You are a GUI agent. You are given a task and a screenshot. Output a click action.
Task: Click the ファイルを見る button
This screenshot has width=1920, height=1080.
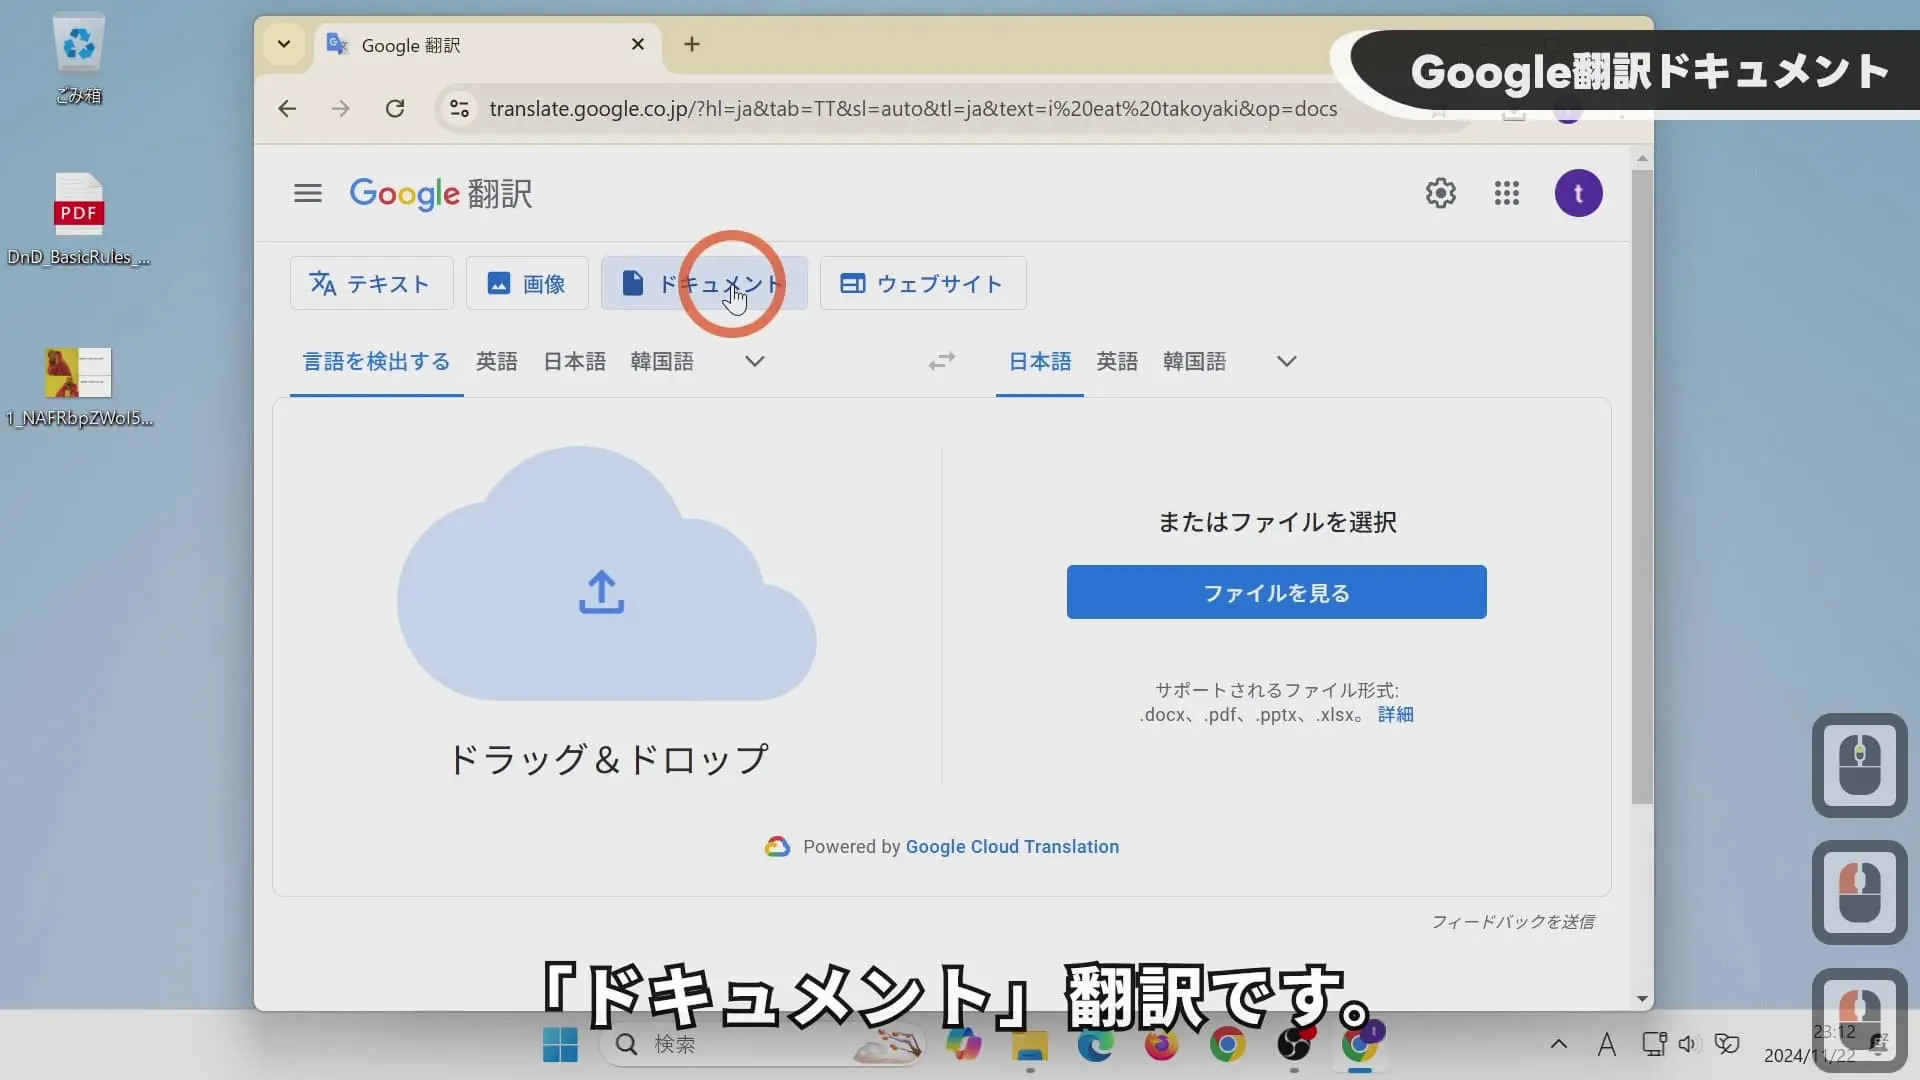point(1276,592)
